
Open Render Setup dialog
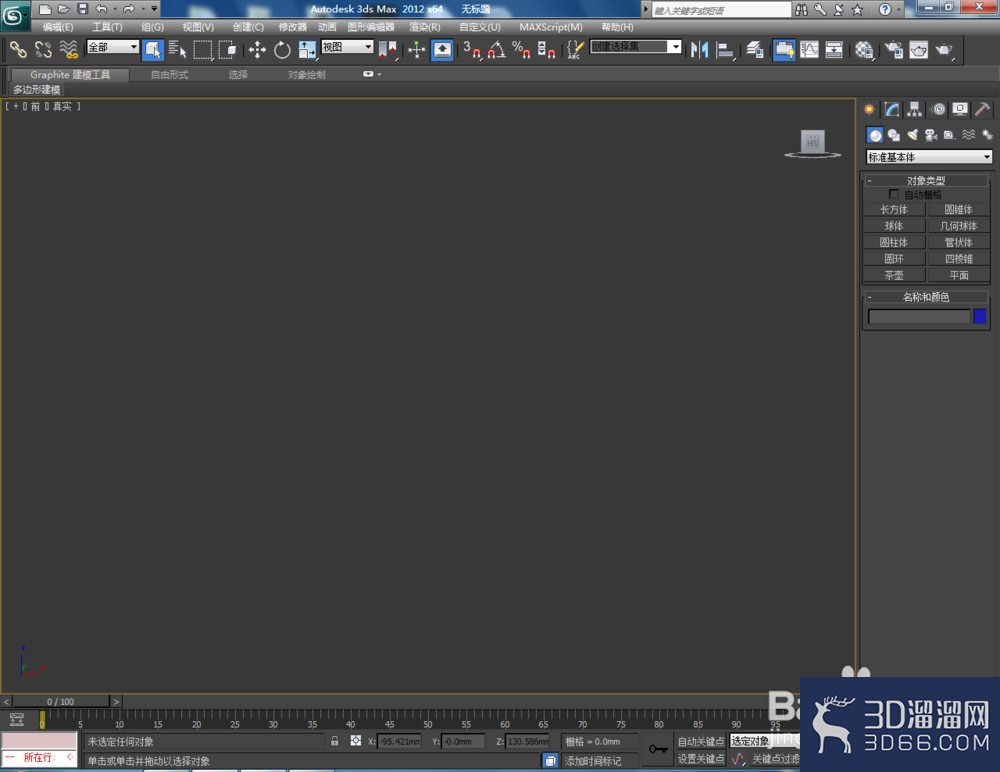[x=894, y=50]
